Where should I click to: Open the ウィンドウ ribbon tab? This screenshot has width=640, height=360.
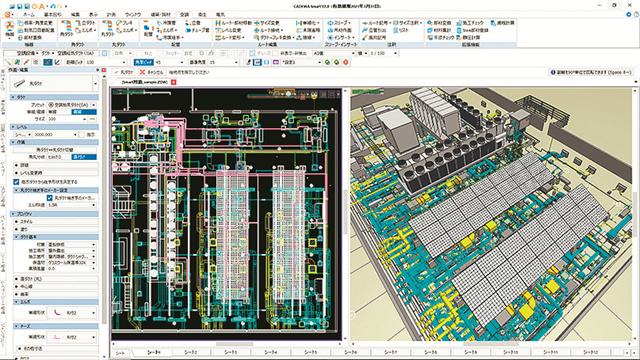[x=132, y=15]
